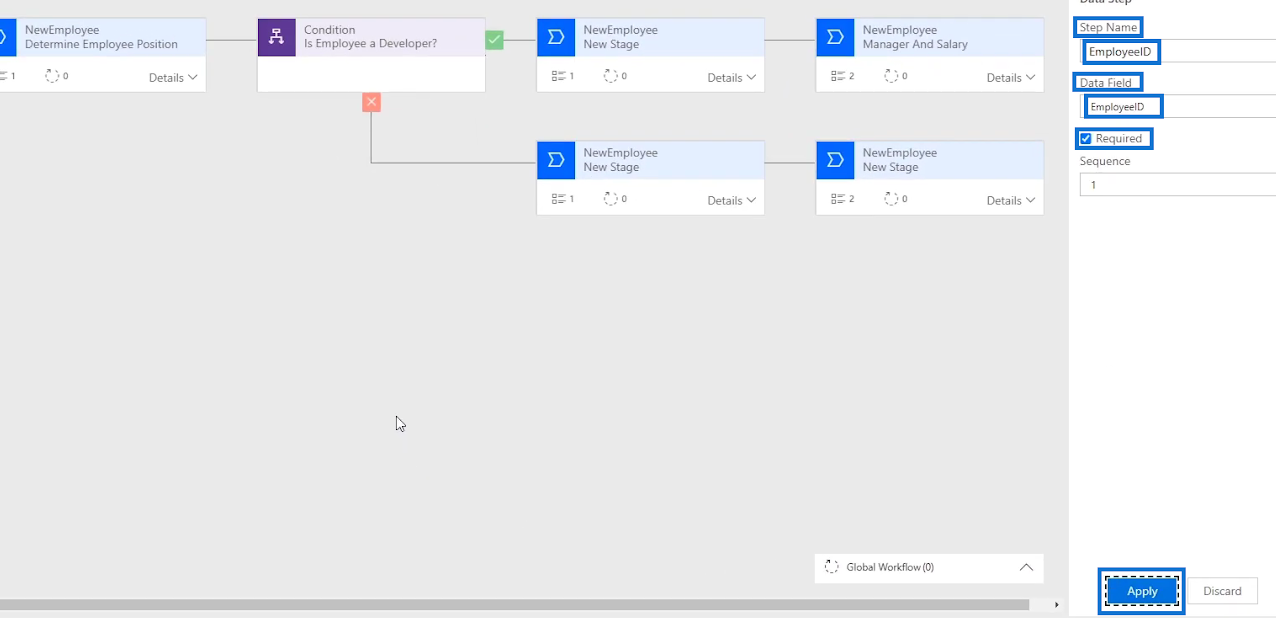
Task: Click 'Determine Employee Position' stage title
Action: tap(101, 44)
